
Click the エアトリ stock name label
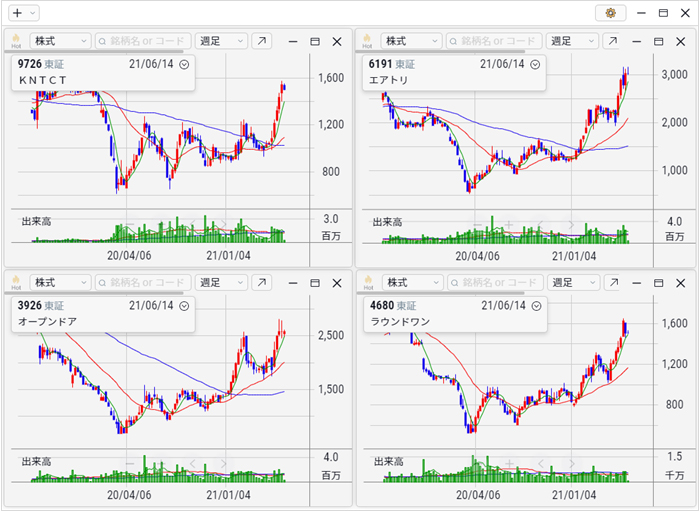pos(388,80)
